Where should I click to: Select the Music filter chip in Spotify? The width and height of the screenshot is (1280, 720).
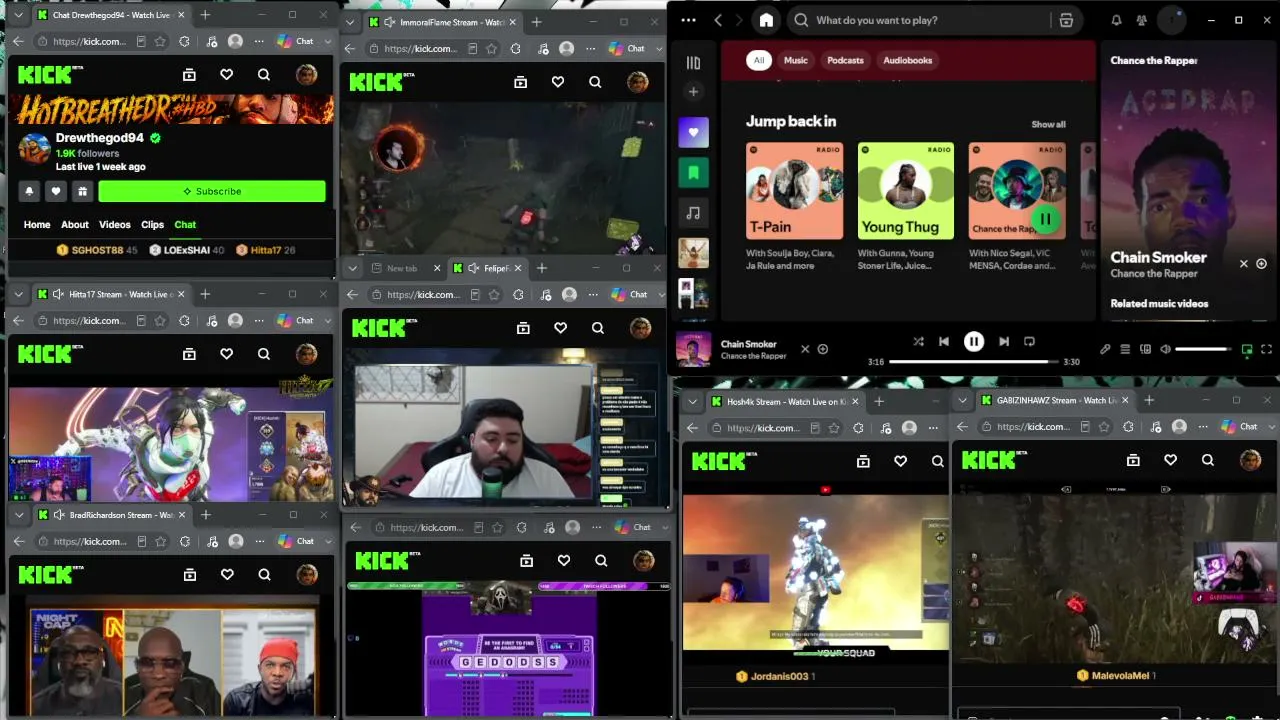796,60
